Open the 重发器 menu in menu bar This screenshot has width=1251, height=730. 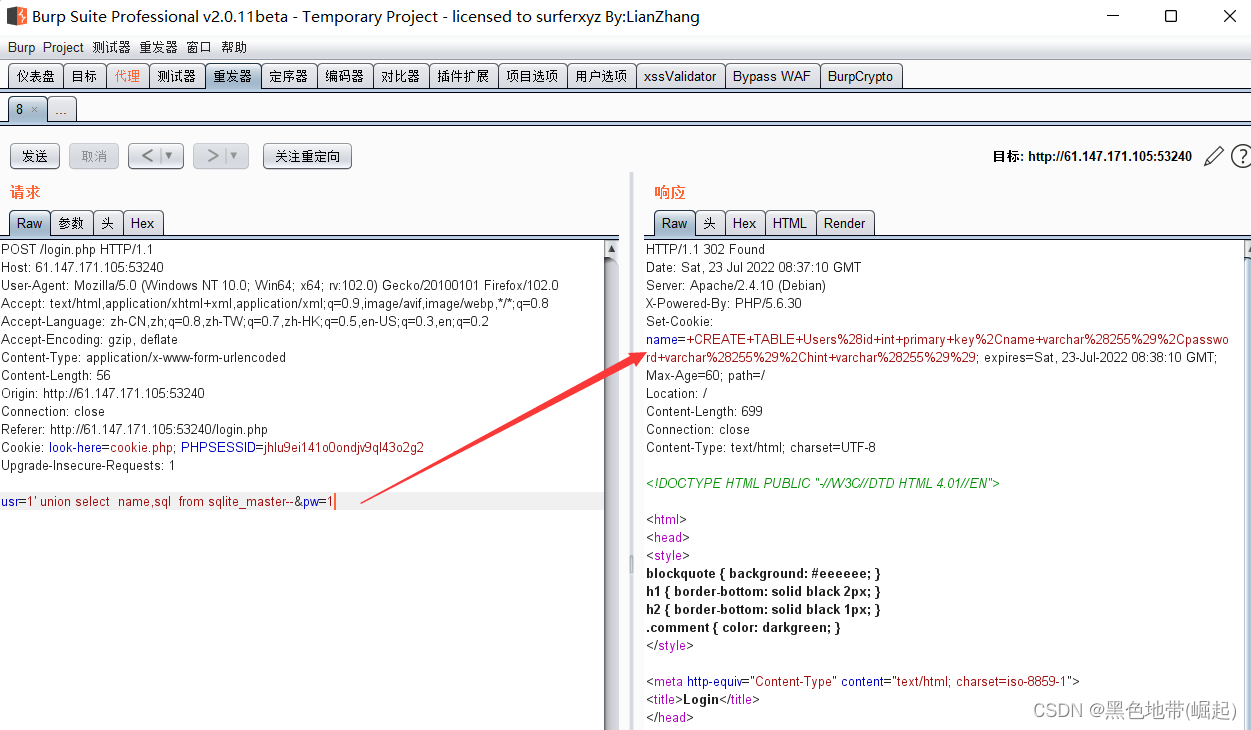pyautogui.click(x=158, y=47)
